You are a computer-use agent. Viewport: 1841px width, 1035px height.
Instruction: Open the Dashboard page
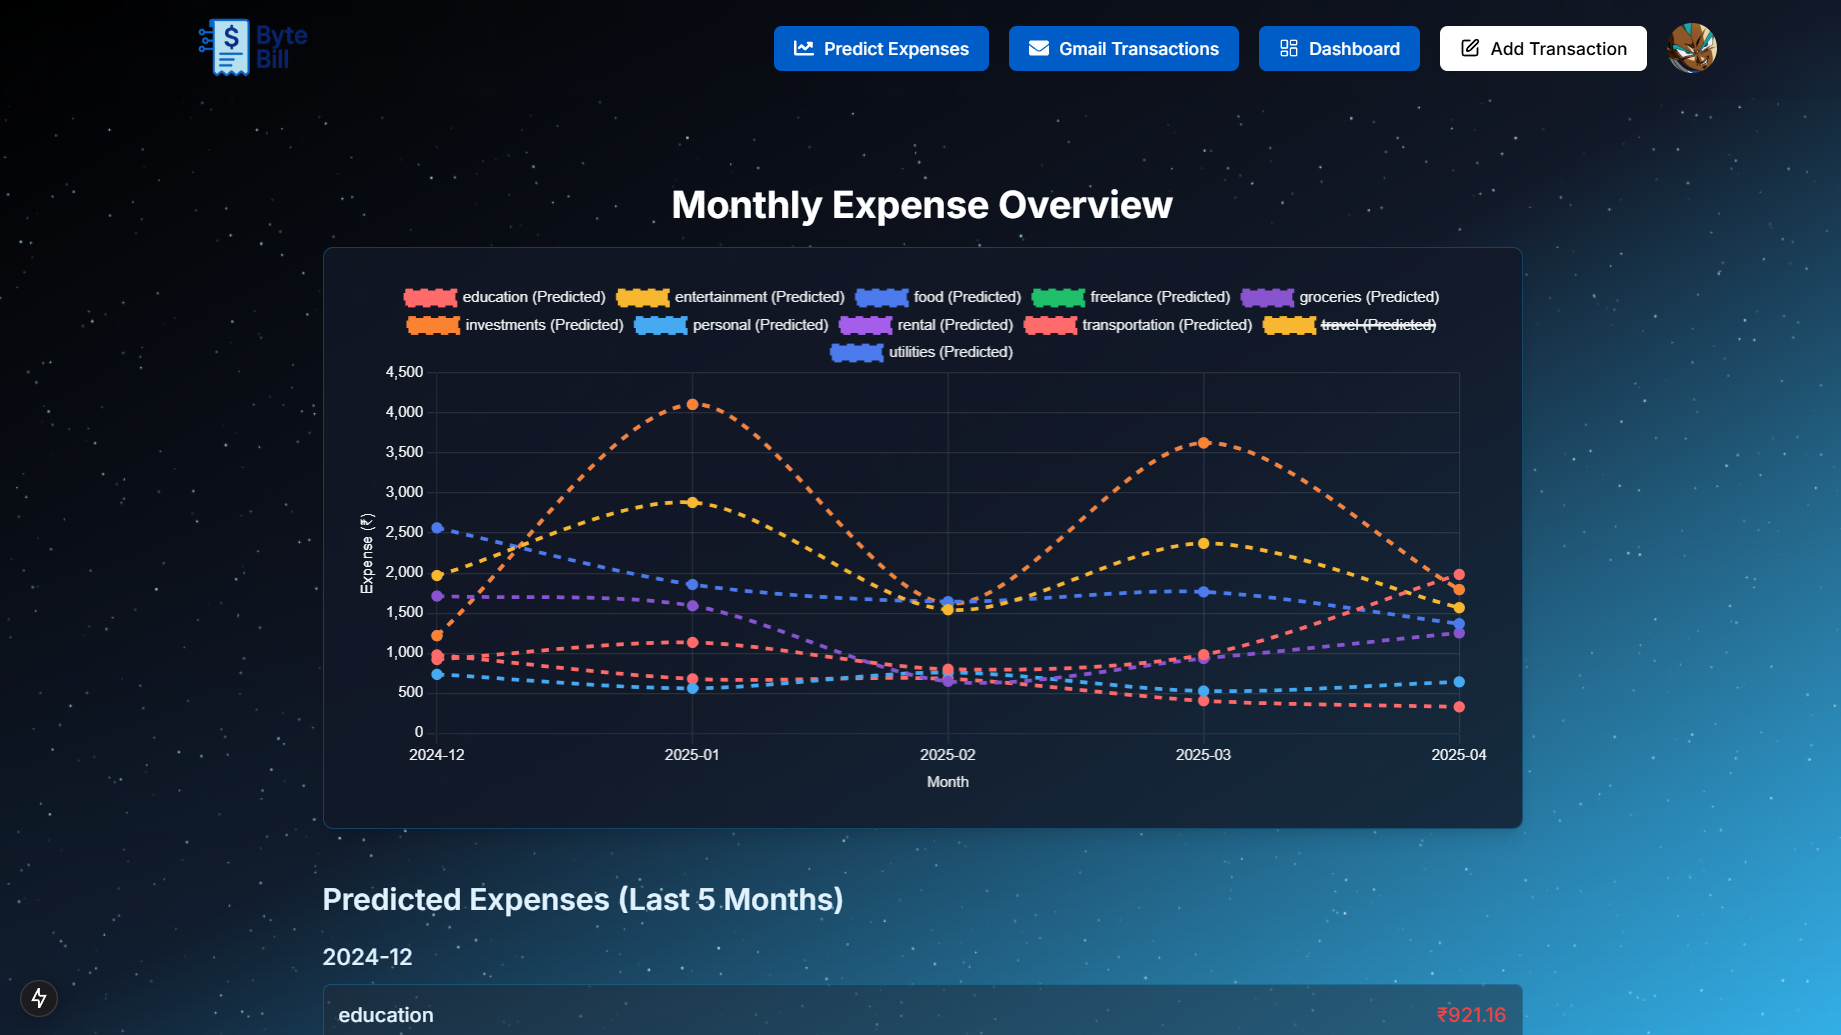1338,49
